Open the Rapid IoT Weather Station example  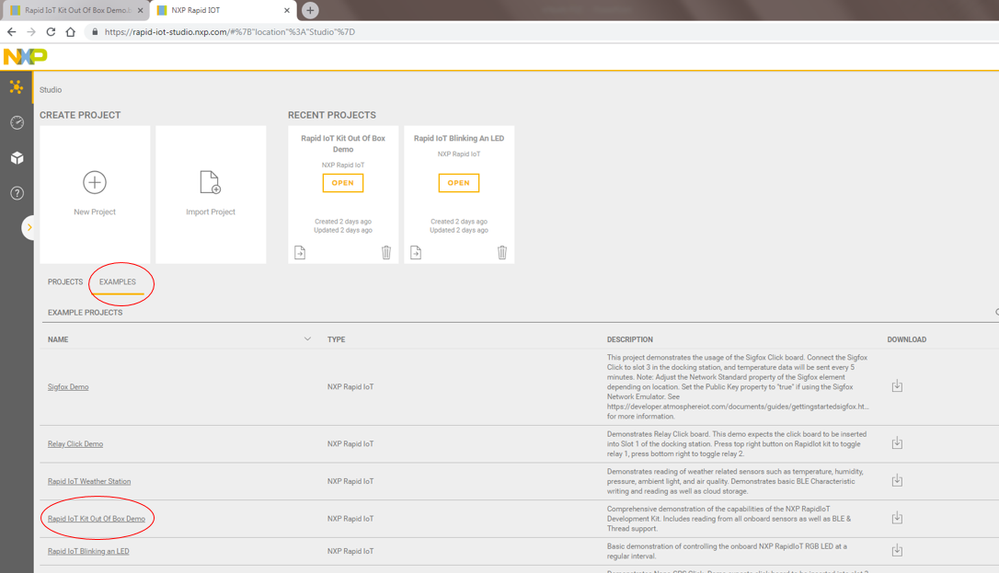(89, 481)
